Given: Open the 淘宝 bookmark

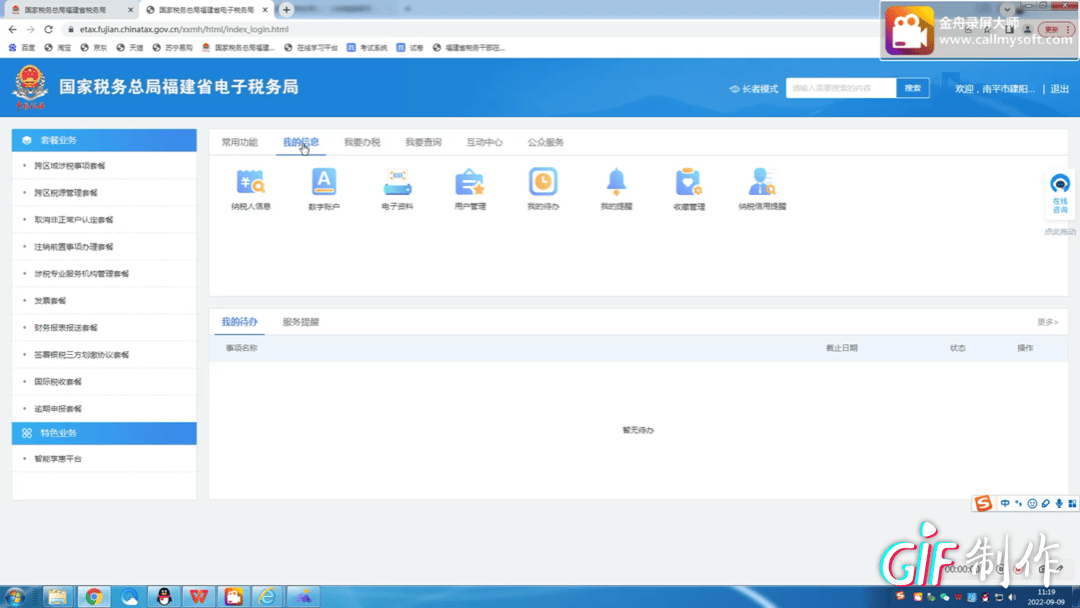Looking at the screenshot, I should (x=58, y=48).
